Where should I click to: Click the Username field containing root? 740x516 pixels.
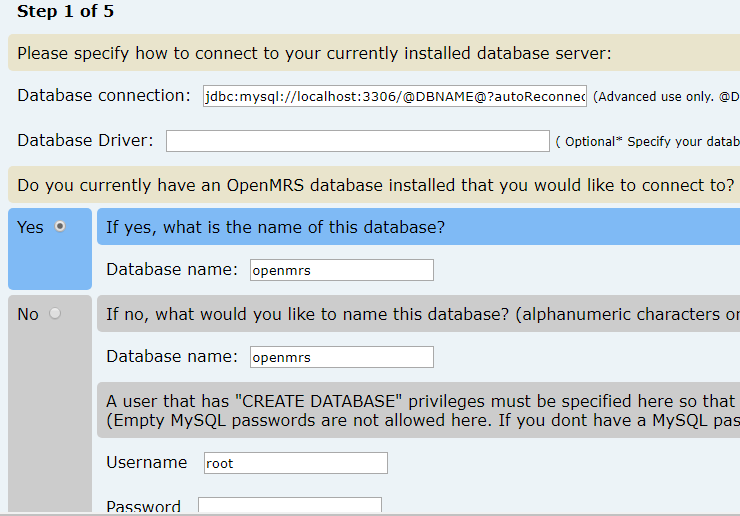tap(296, 463)
